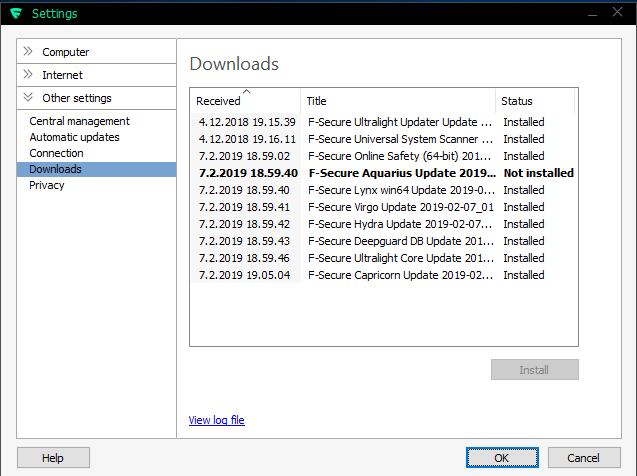Sort list by Status column header
Viewport: 637px width, 476px height.
coord(535,101)
